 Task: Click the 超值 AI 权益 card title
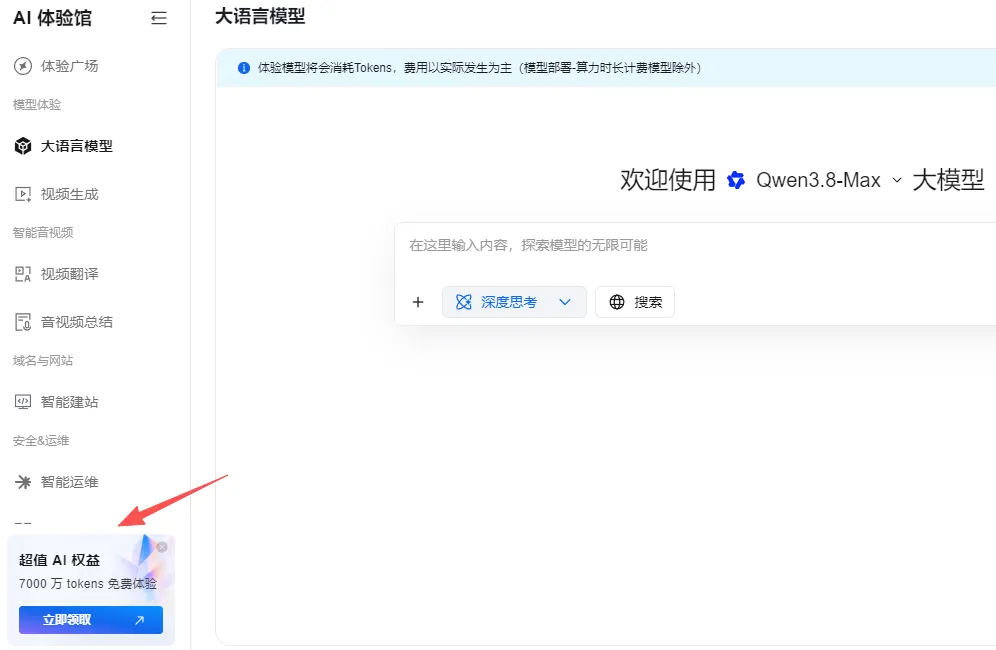coord(59,560)
